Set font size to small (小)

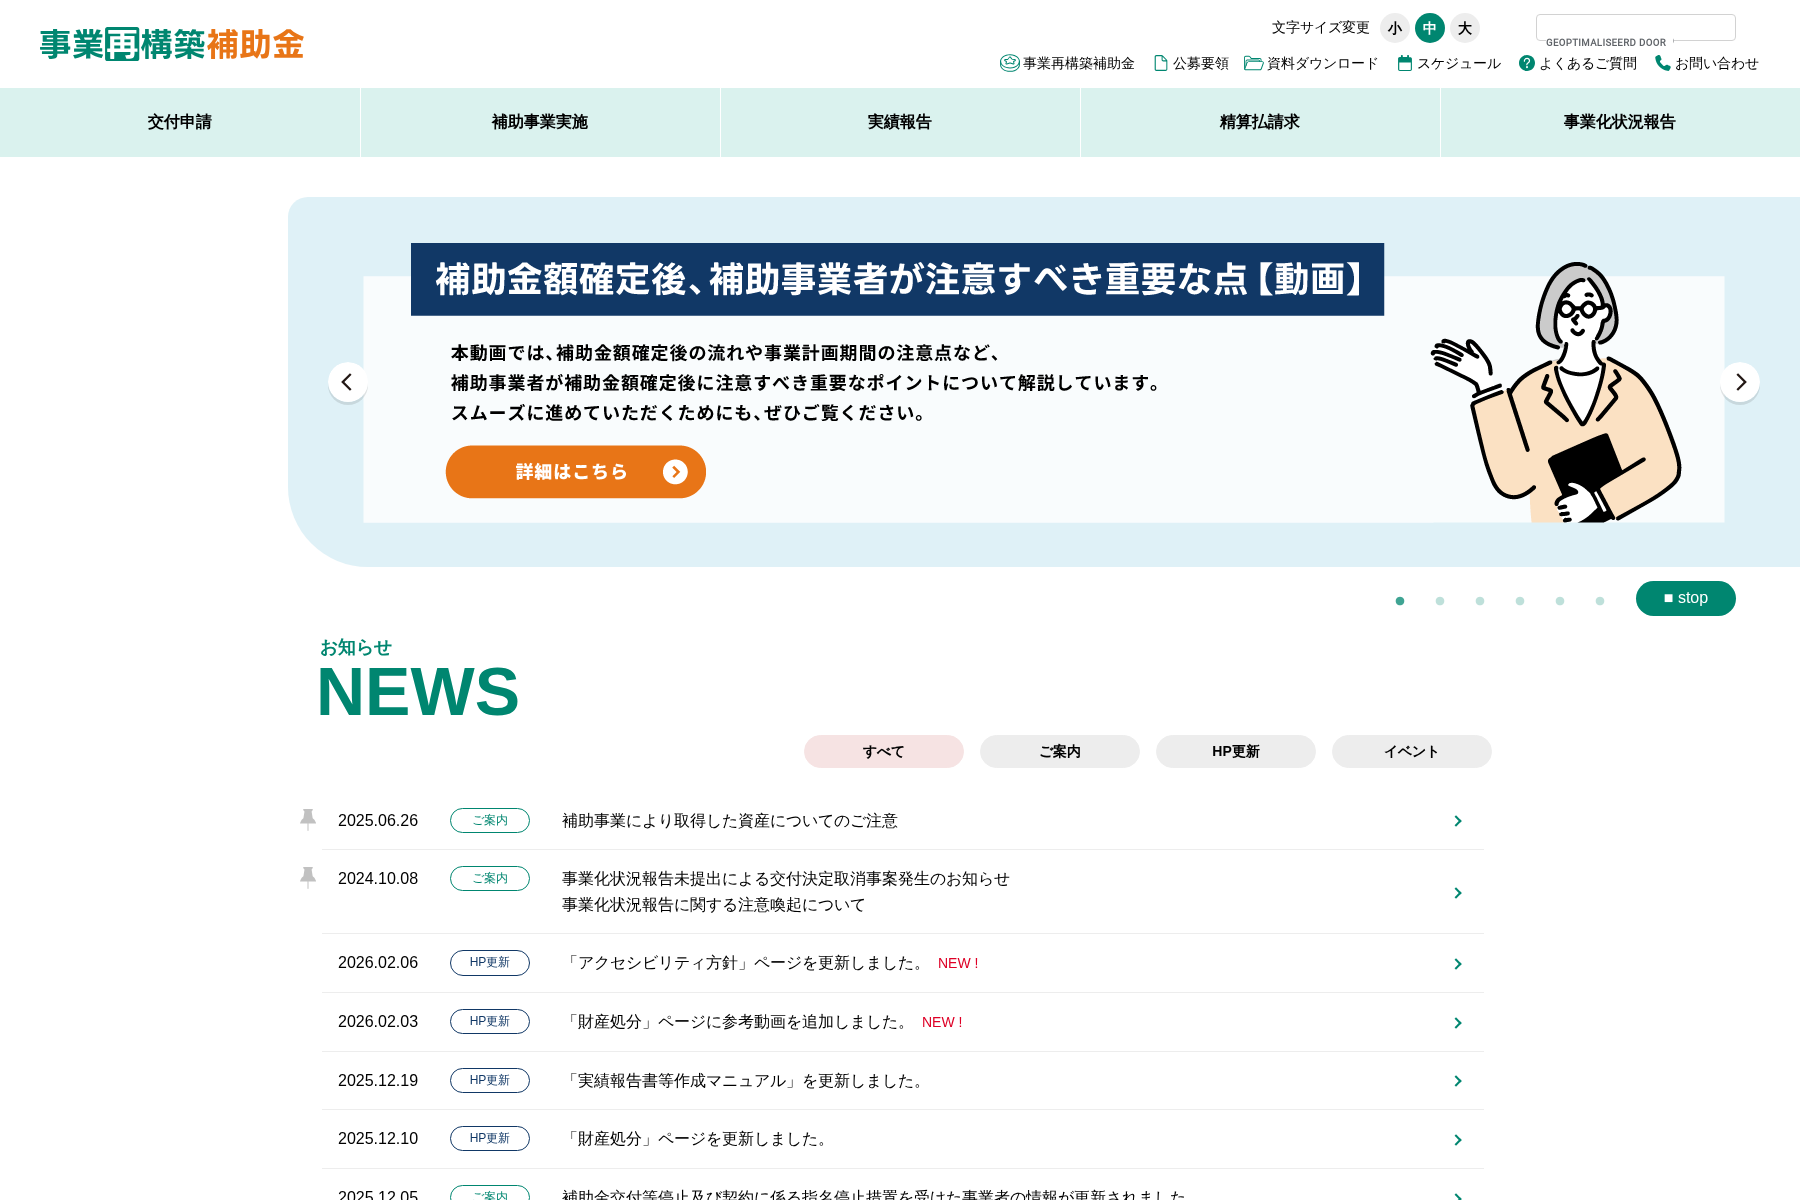(1394, 28)
